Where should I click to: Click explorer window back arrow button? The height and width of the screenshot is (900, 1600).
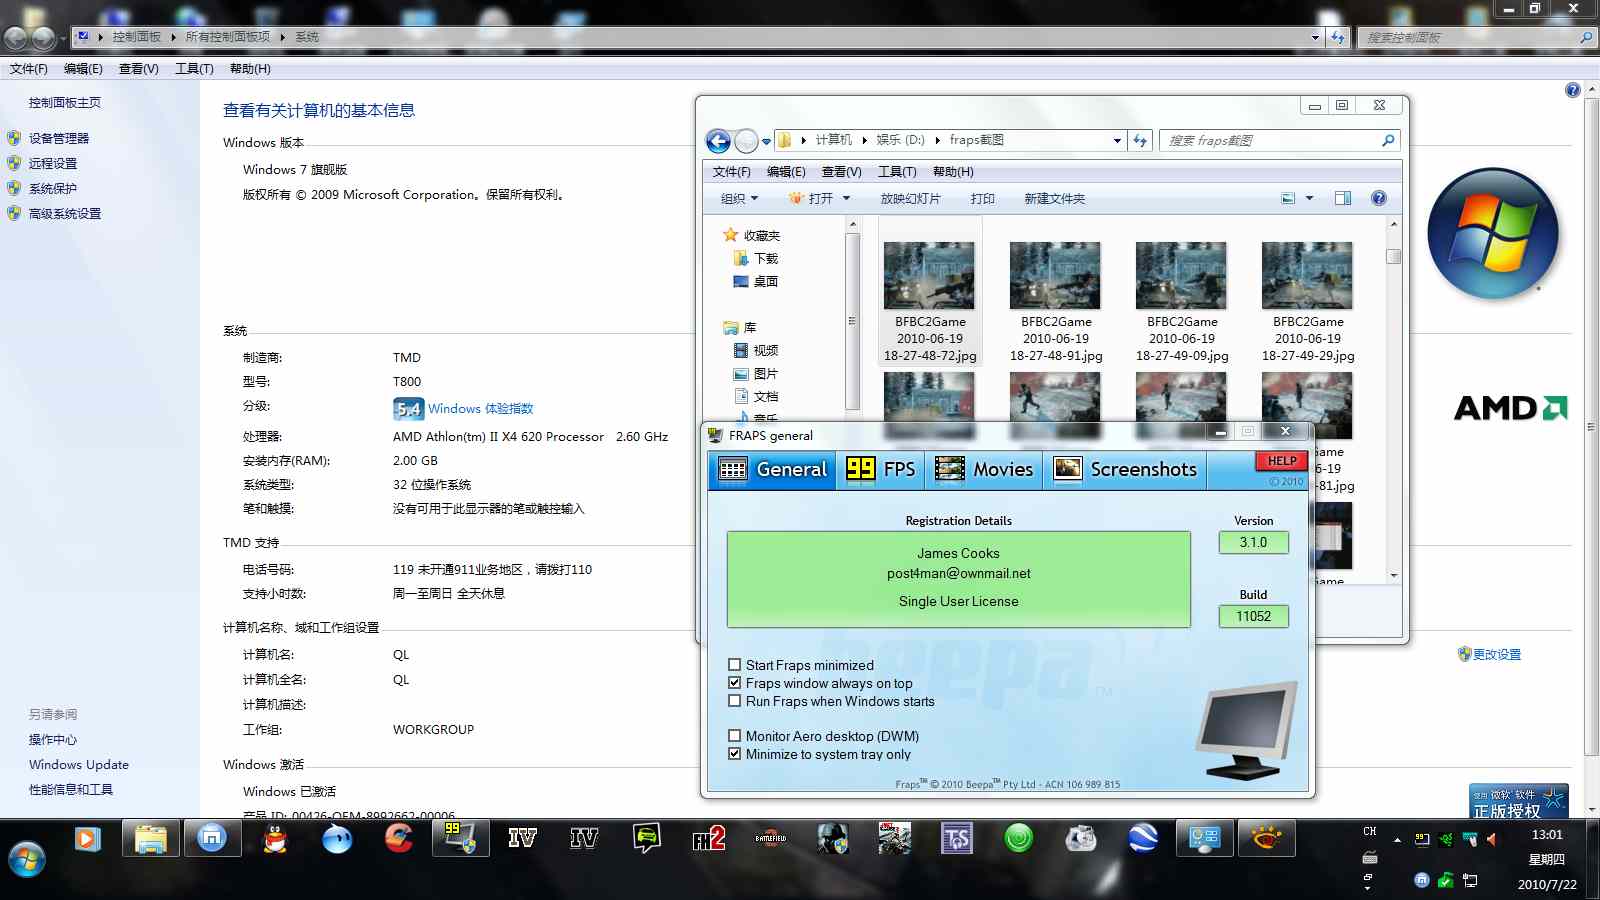tap(718, 141)
